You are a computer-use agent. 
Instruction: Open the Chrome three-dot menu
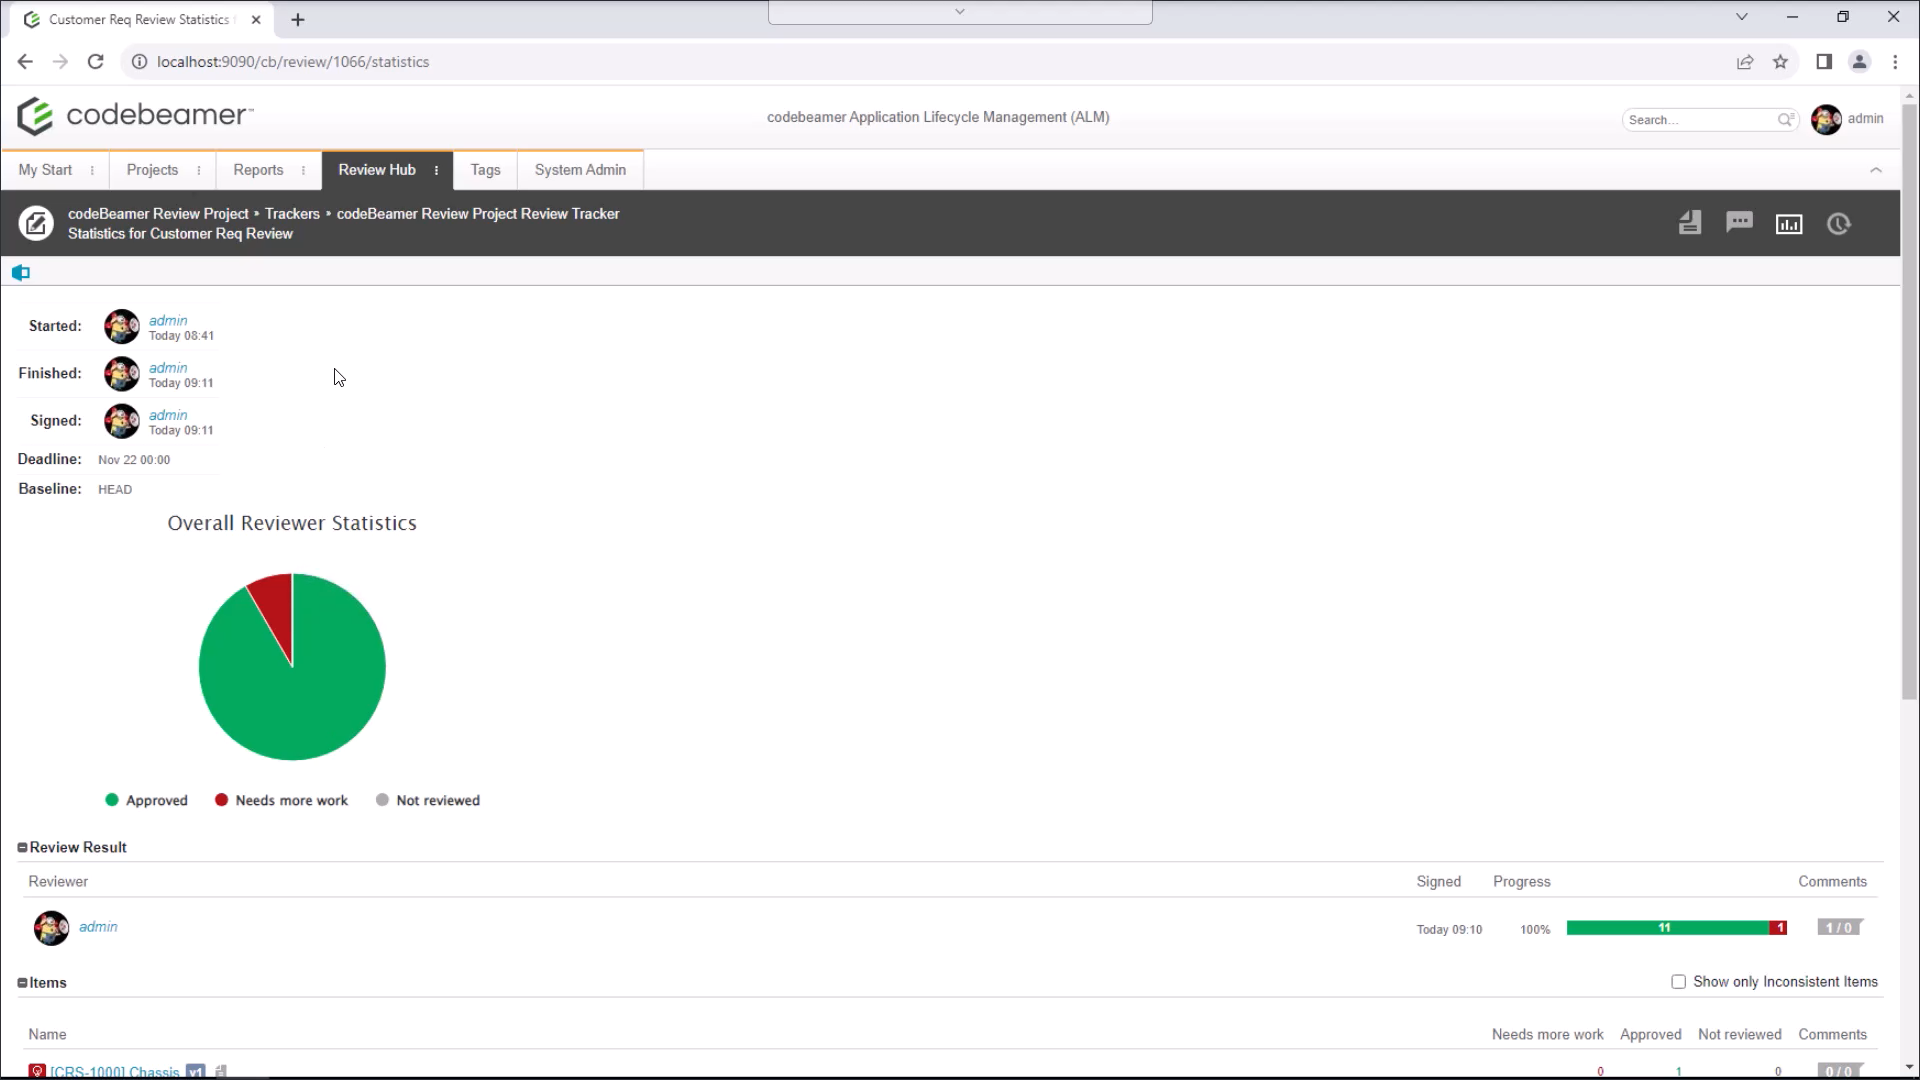1895,62
